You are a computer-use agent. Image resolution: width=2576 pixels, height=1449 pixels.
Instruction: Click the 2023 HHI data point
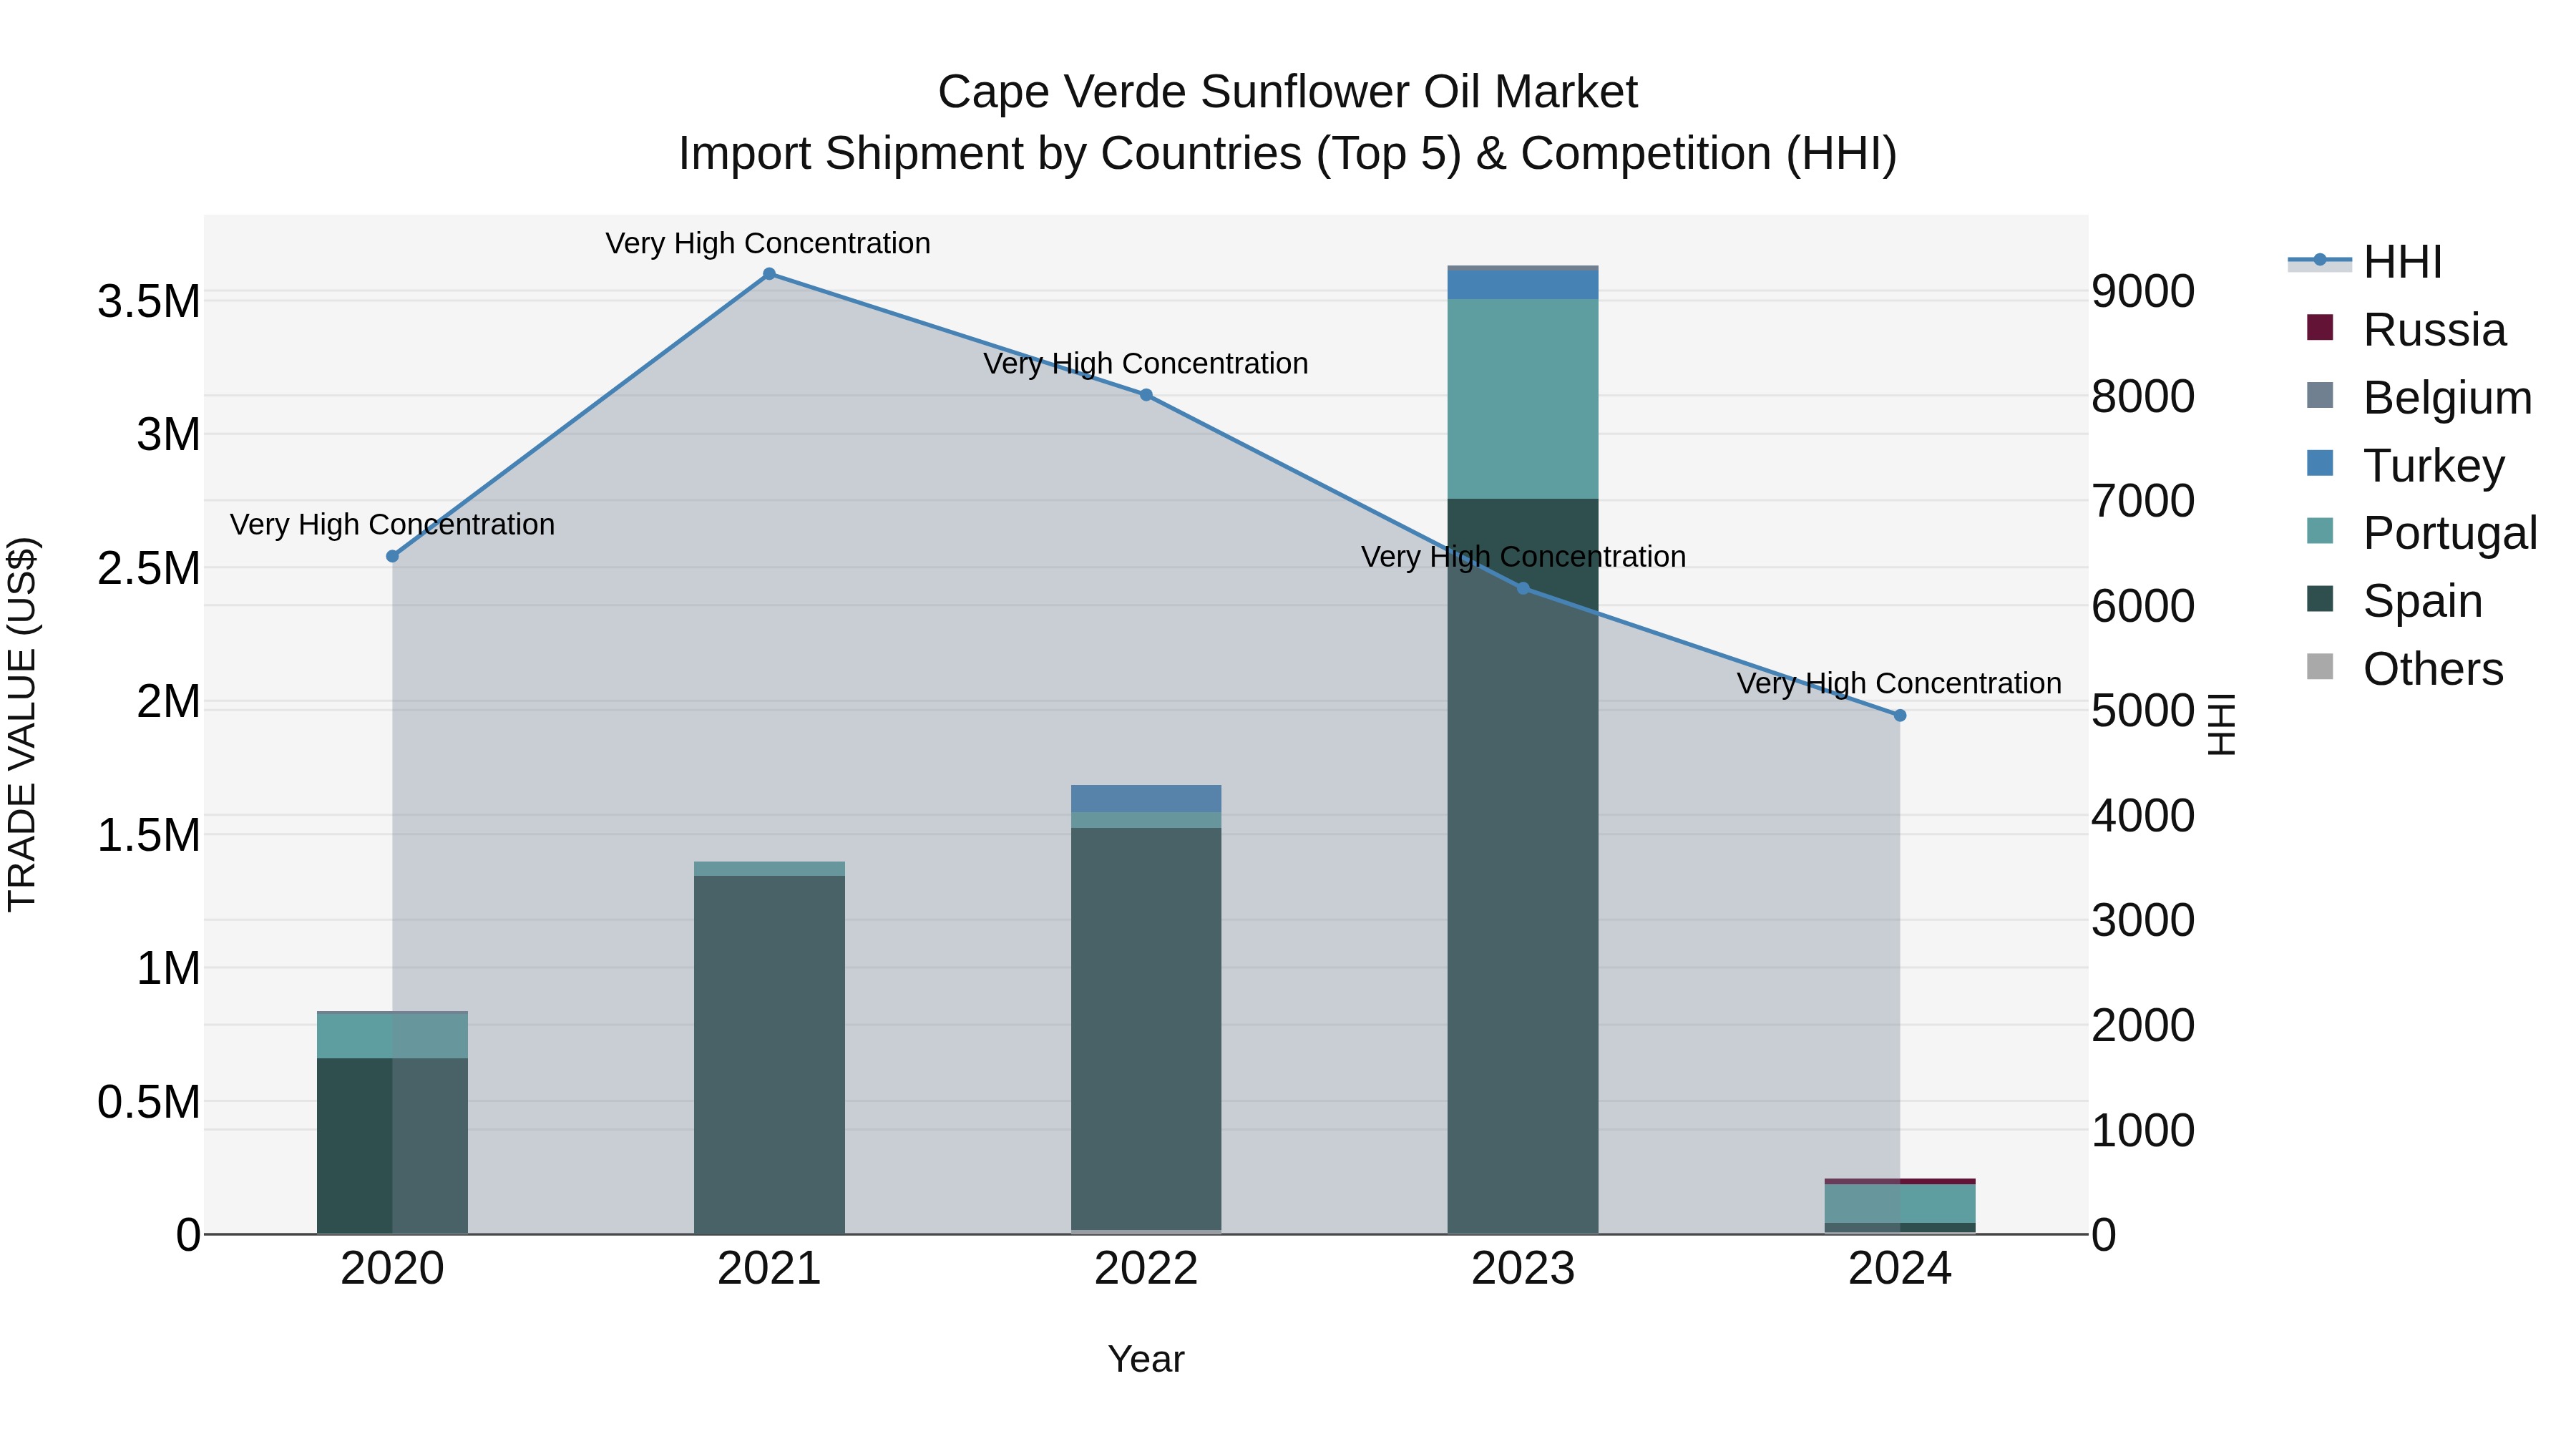coord(1523,589)
